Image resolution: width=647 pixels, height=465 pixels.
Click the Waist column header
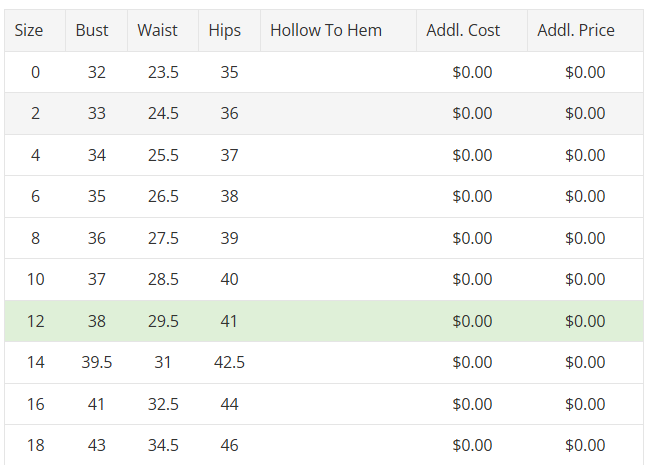point(158,30)
